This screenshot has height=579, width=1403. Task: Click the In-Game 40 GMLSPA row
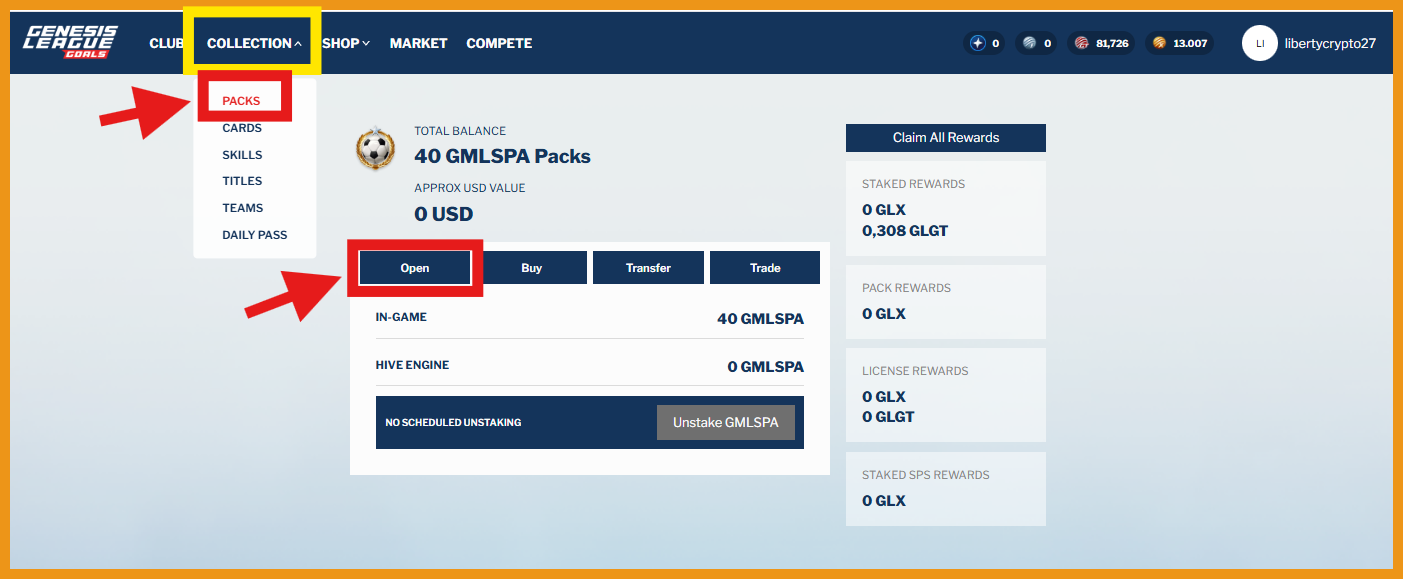coord(590,318)
